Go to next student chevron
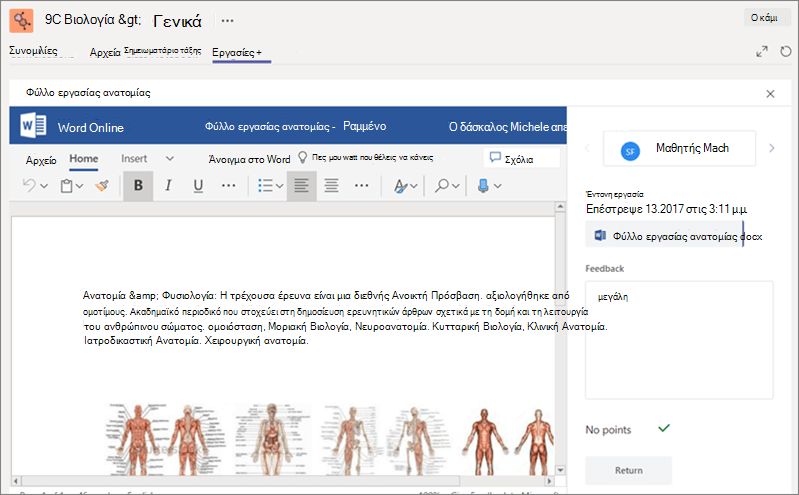 (x=771, y=148)
